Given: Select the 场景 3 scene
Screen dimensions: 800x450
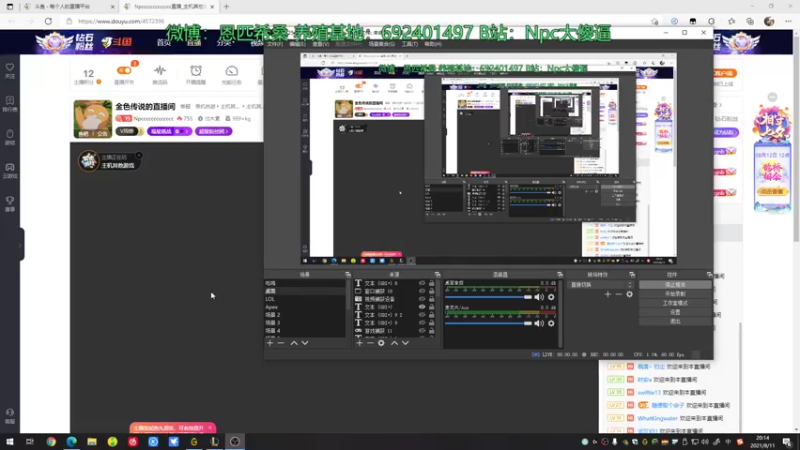Looking at the screenshot, I should 305,323.
